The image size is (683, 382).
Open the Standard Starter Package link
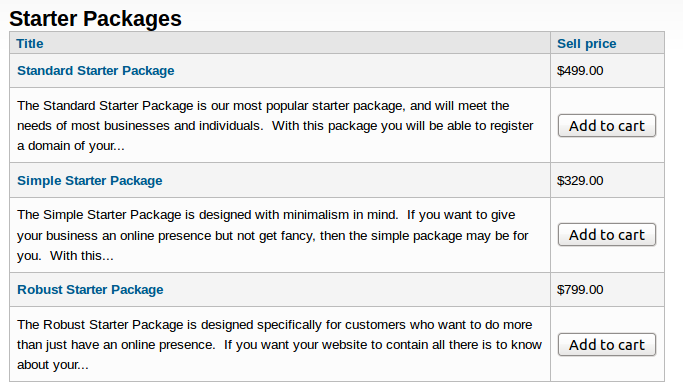pos(95,71)
